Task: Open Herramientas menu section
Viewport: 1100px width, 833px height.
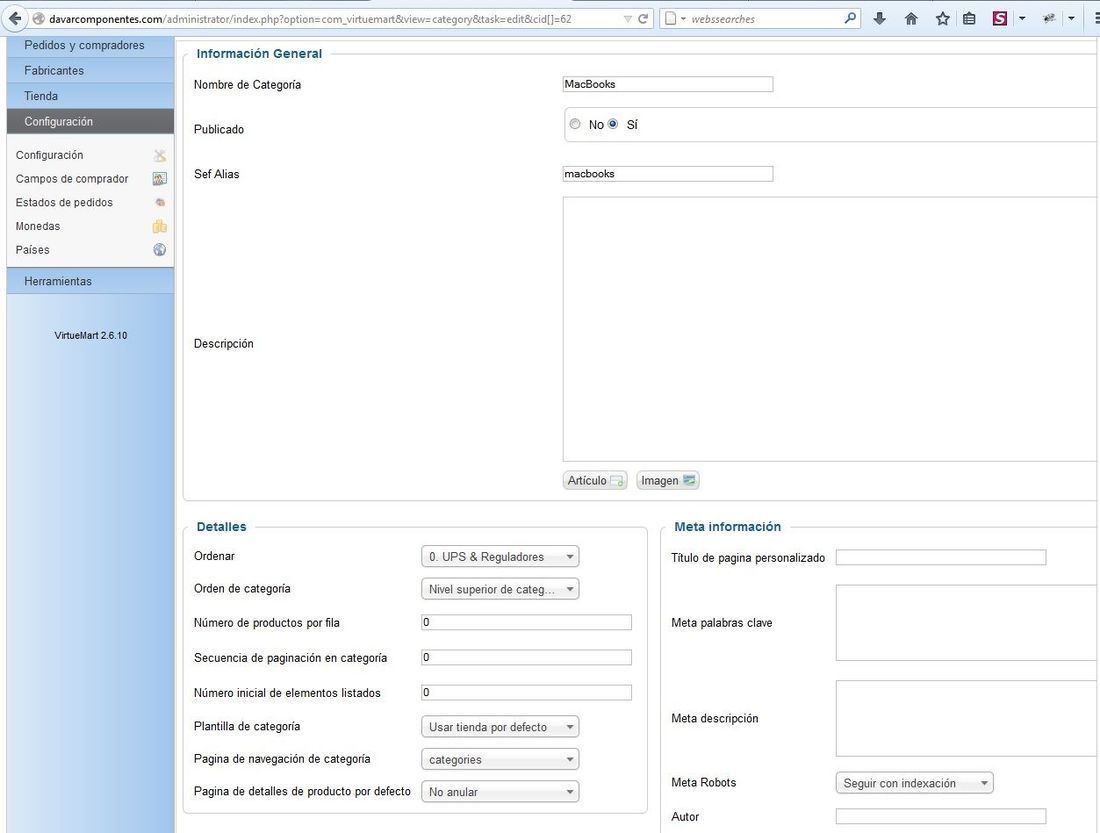Action: (90, 281)
